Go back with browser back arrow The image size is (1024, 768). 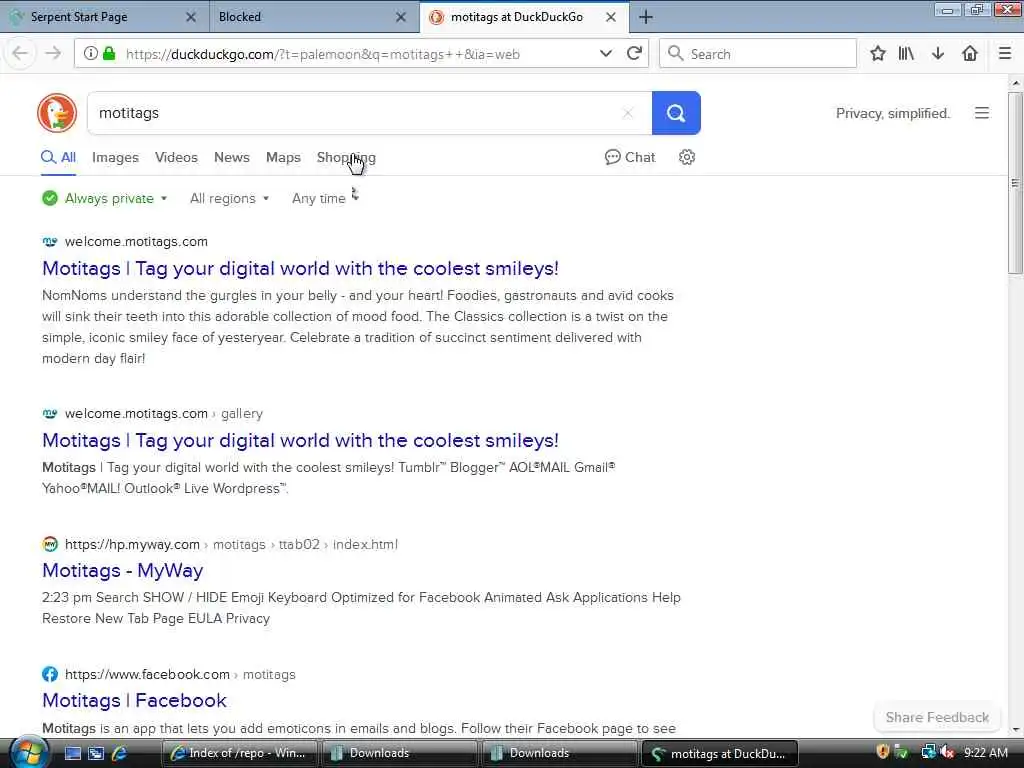pos(20,54)
